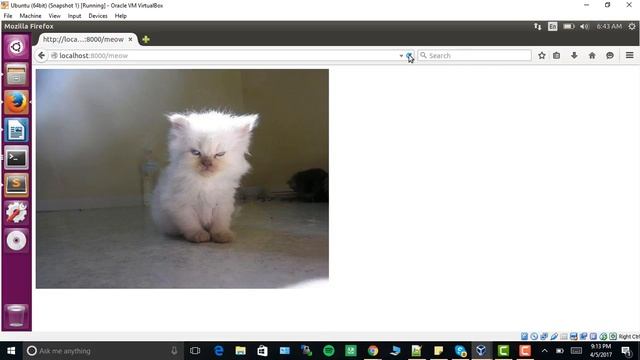Open the En keyboard layout indicator
640x360 pixels.
552,27
